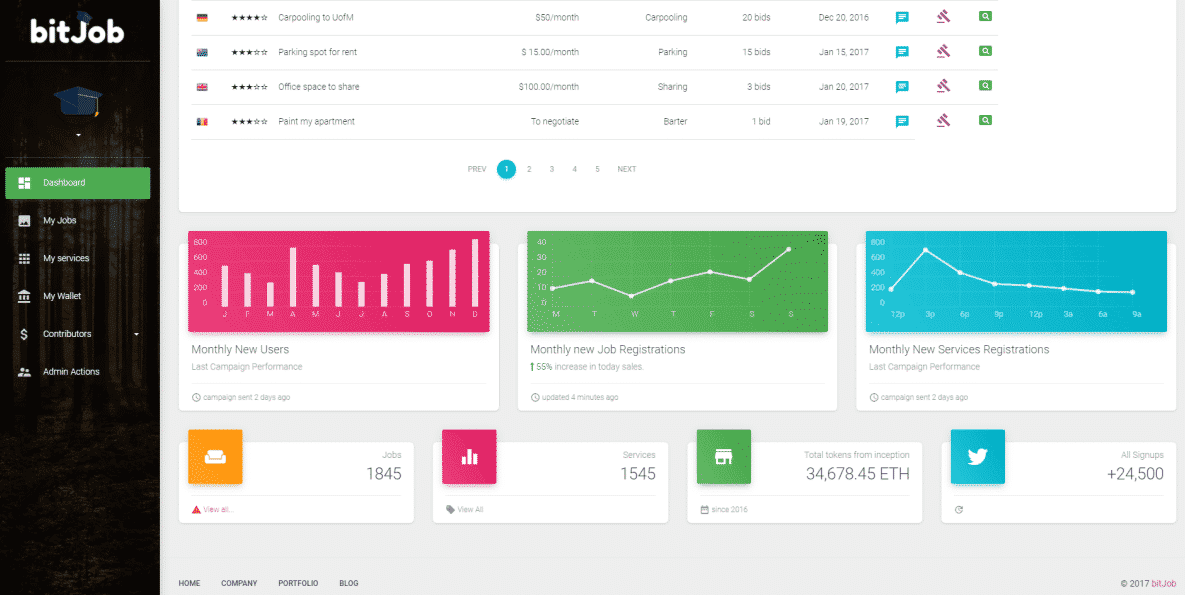Click the chat icon in Carpooling to UofM row

tap(902, 18)
